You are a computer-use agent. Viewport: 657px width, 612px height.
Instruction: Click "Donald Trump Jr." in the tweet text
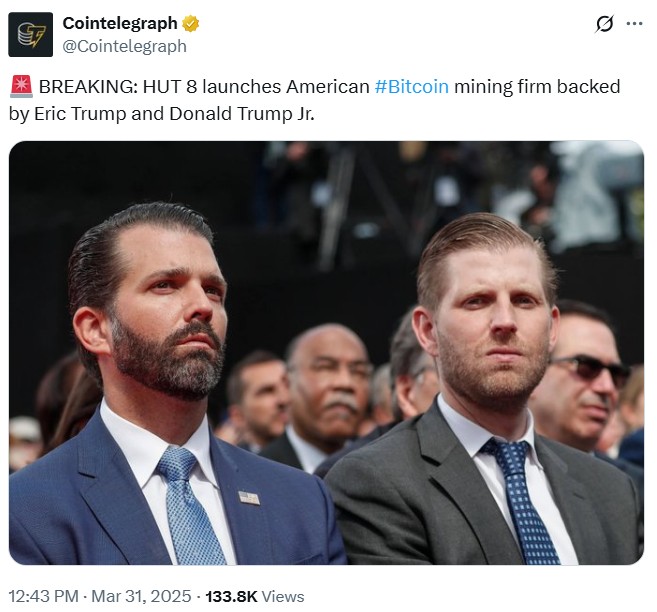click(x=254, y=113)
